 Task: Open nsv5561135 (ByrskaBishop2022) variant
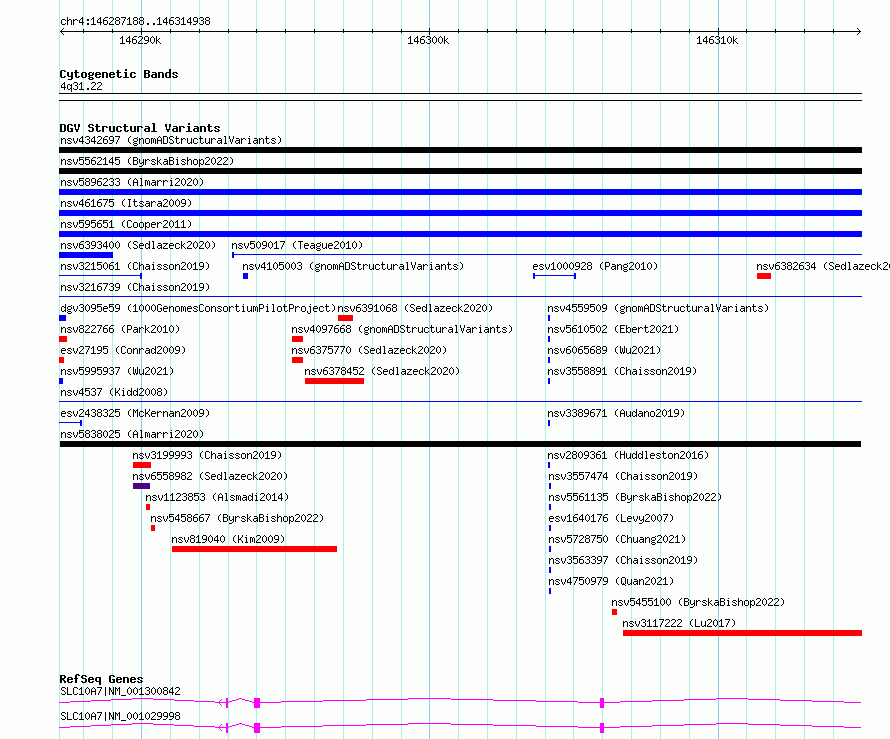634,497
